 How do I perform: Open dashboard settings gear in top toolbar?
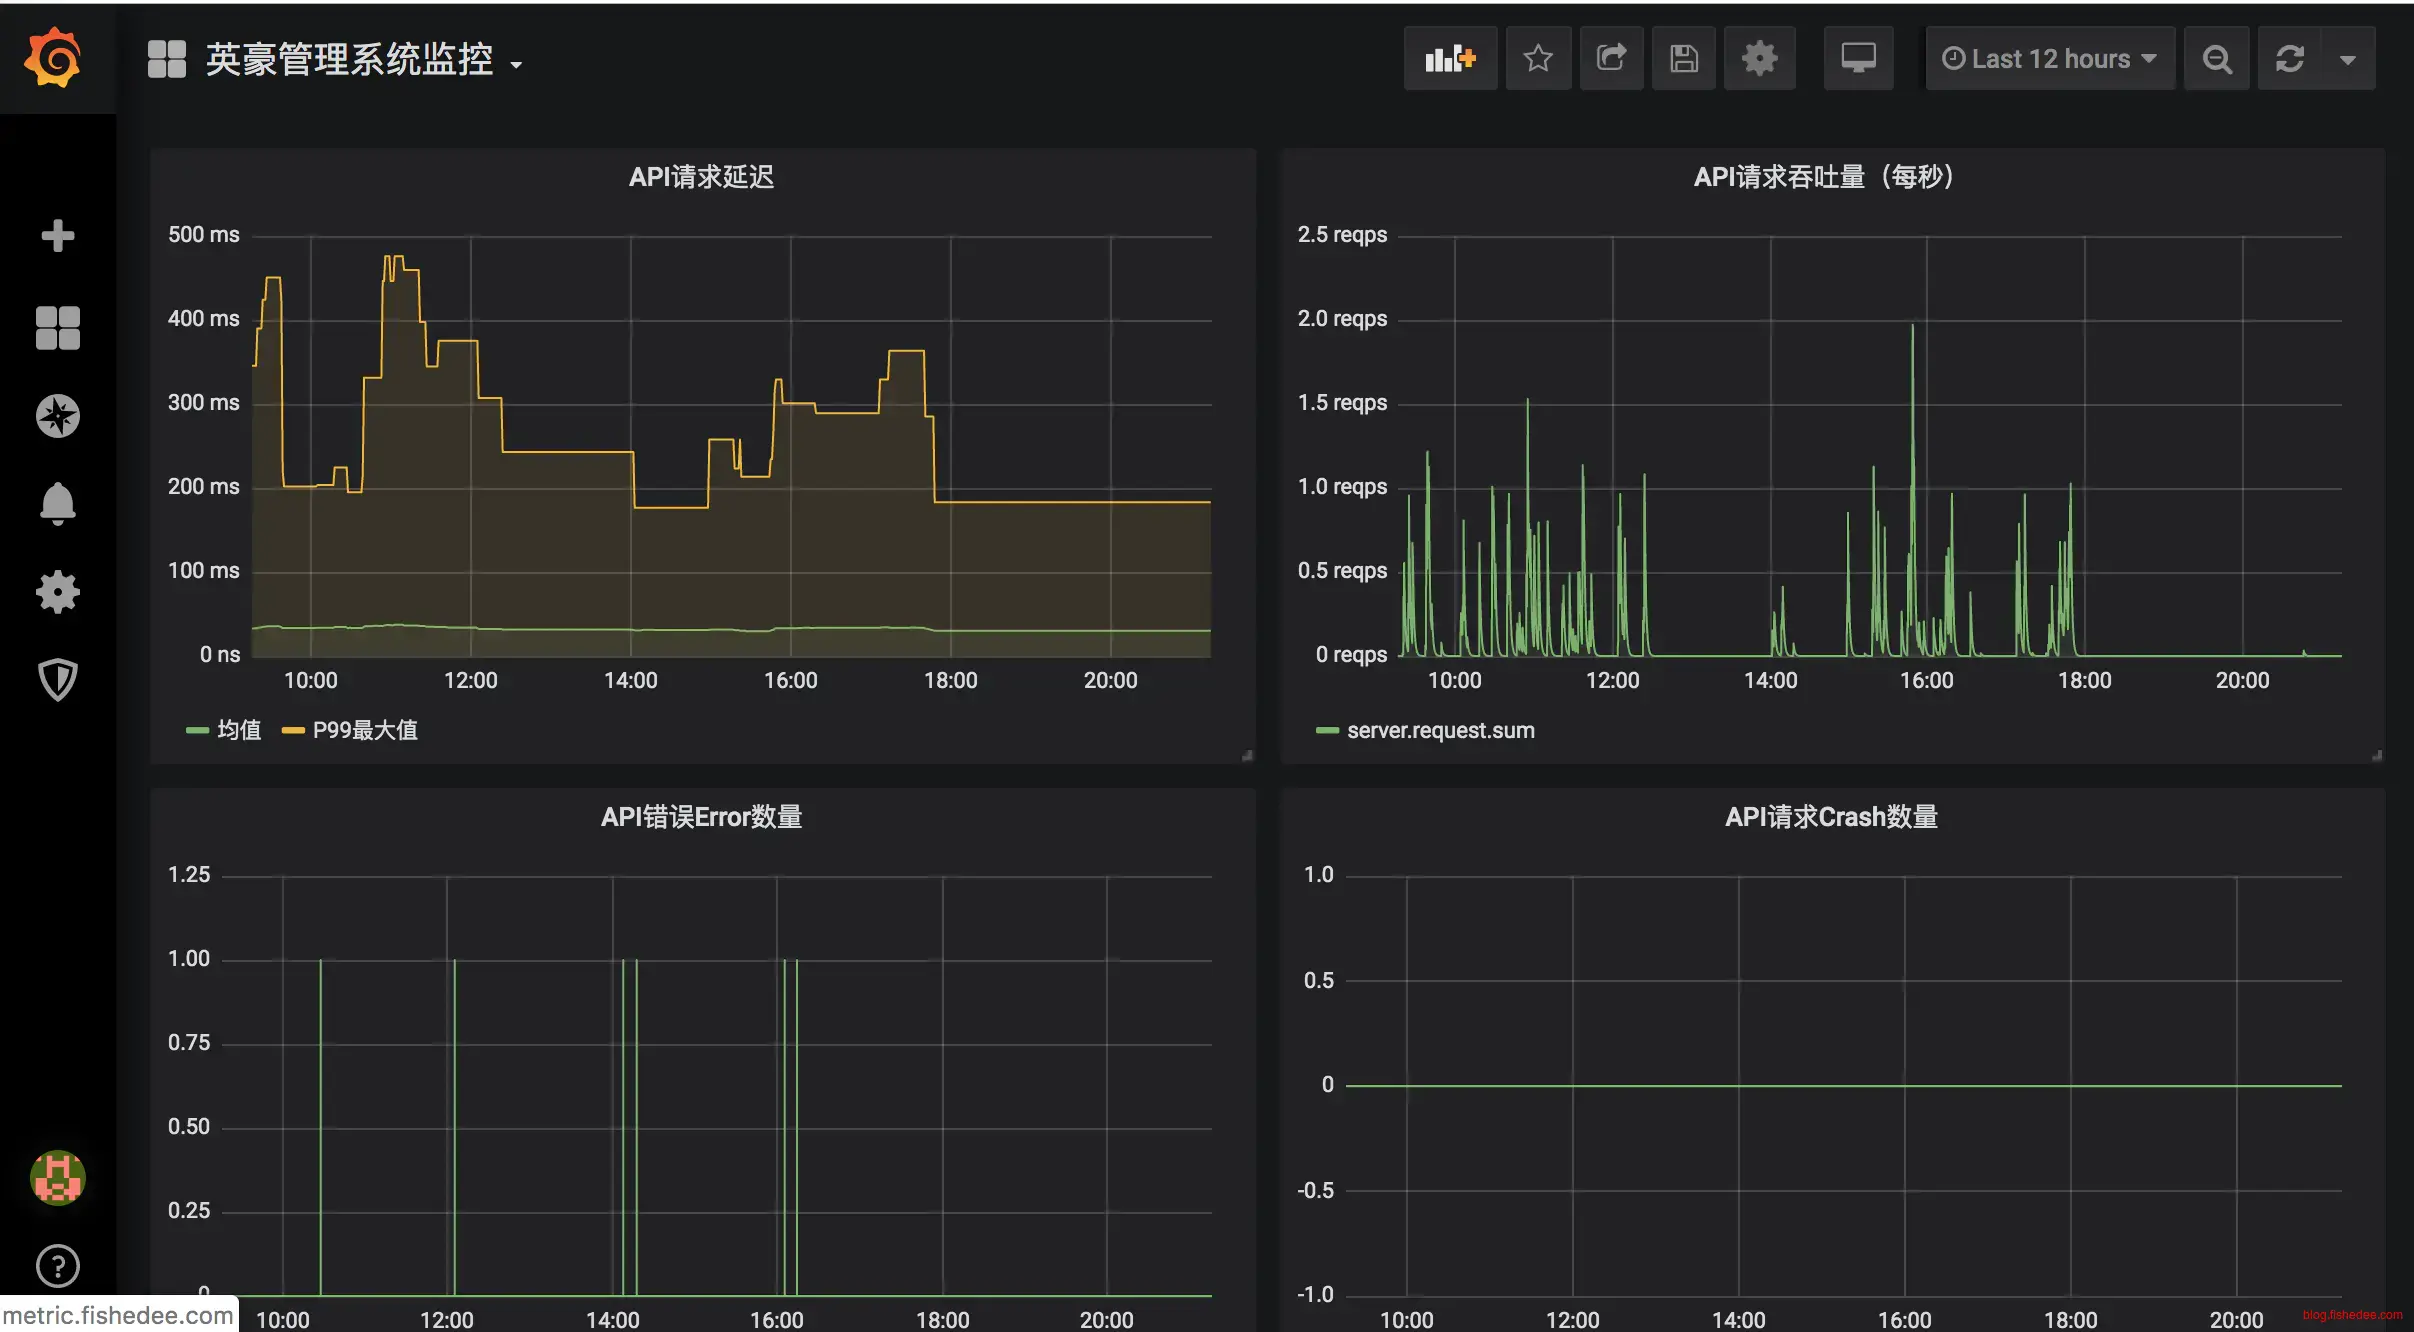pyautogui.click(x=1759, y=59)
